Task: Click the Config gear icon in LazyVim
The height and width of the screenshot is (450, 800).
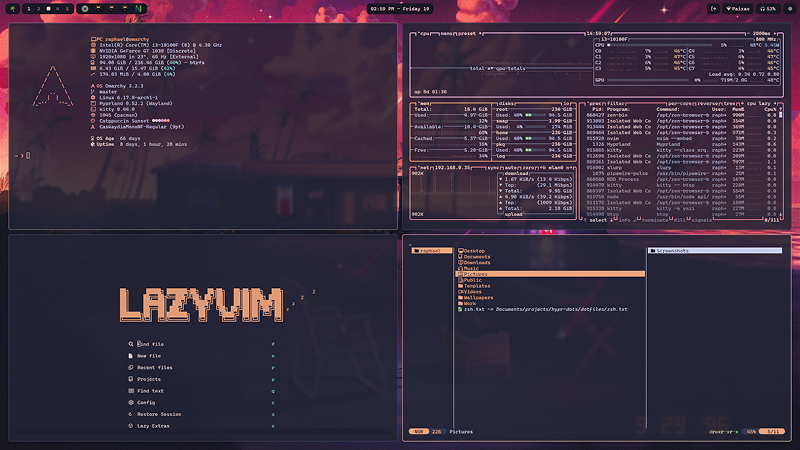Action: 131,403
